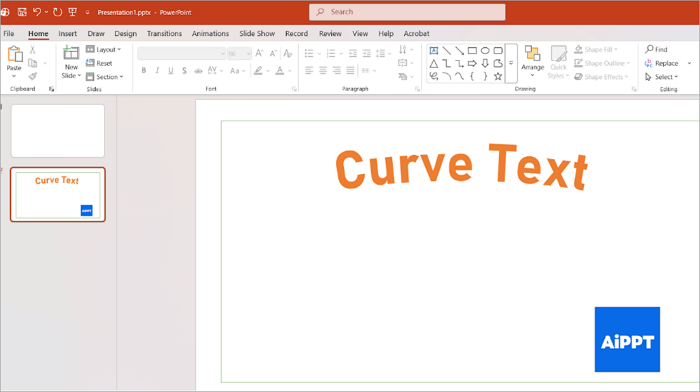
Task: Click the Paste clipboard icon
Action: 14,54
